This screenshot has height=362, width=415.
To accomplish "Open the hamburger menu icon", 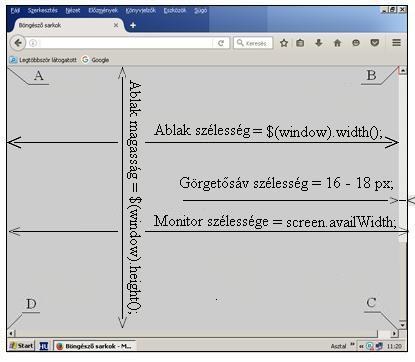I will [396, 43].
